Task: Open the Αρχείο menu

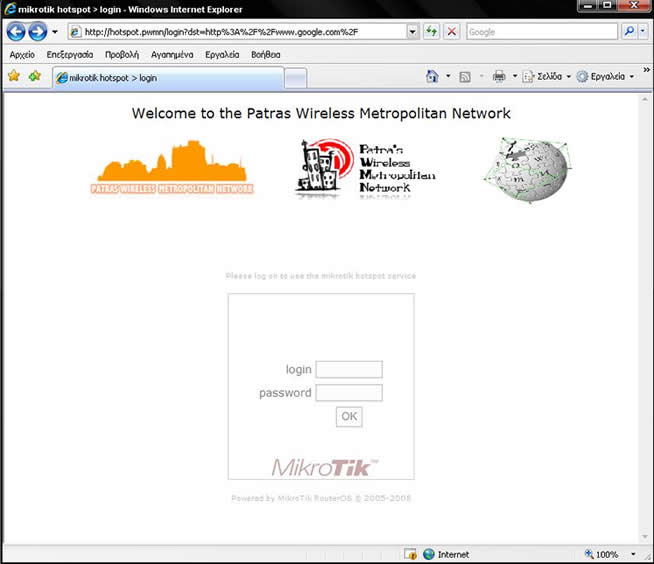Action: (22, 54)
